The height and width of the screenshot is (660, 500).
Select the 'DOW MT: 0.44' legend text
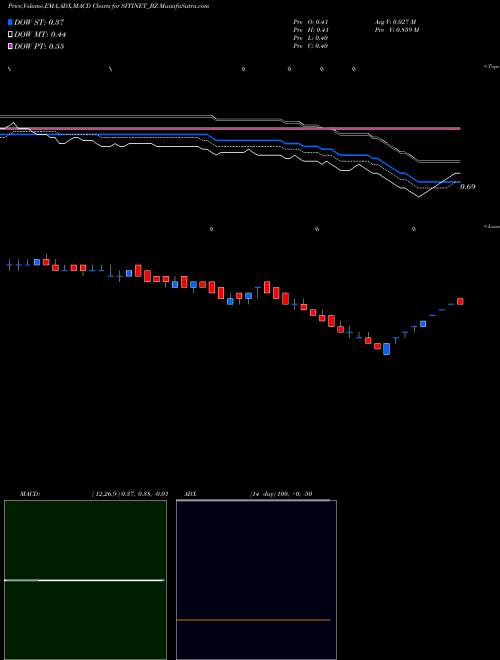click(40, 35)
